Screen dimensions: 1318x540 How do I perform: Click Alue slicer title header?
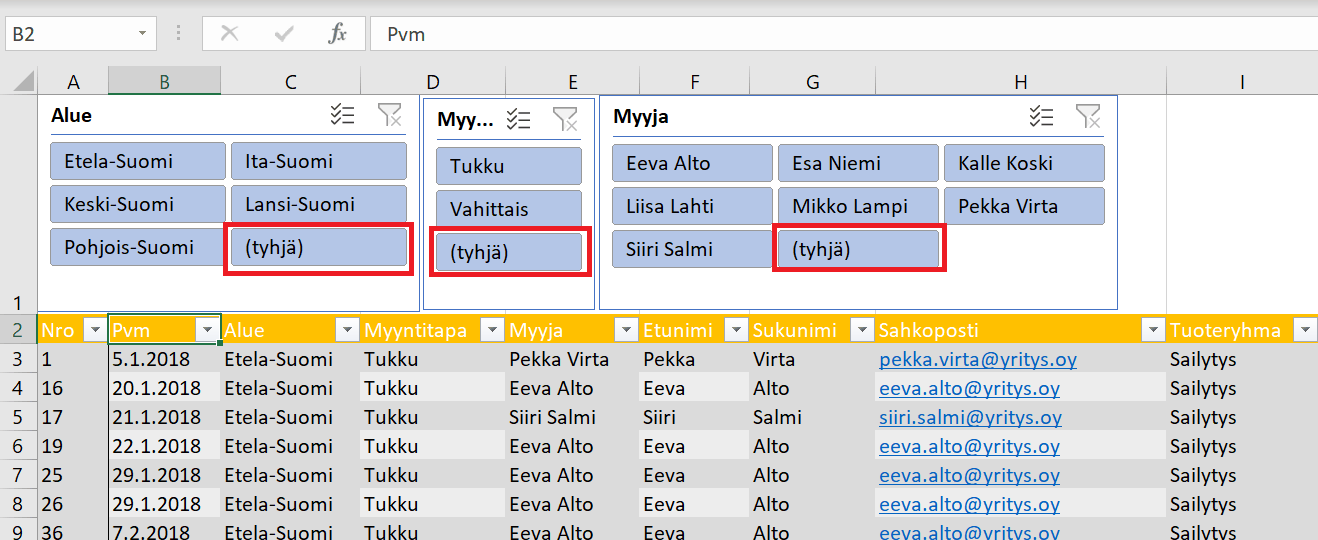72,116
